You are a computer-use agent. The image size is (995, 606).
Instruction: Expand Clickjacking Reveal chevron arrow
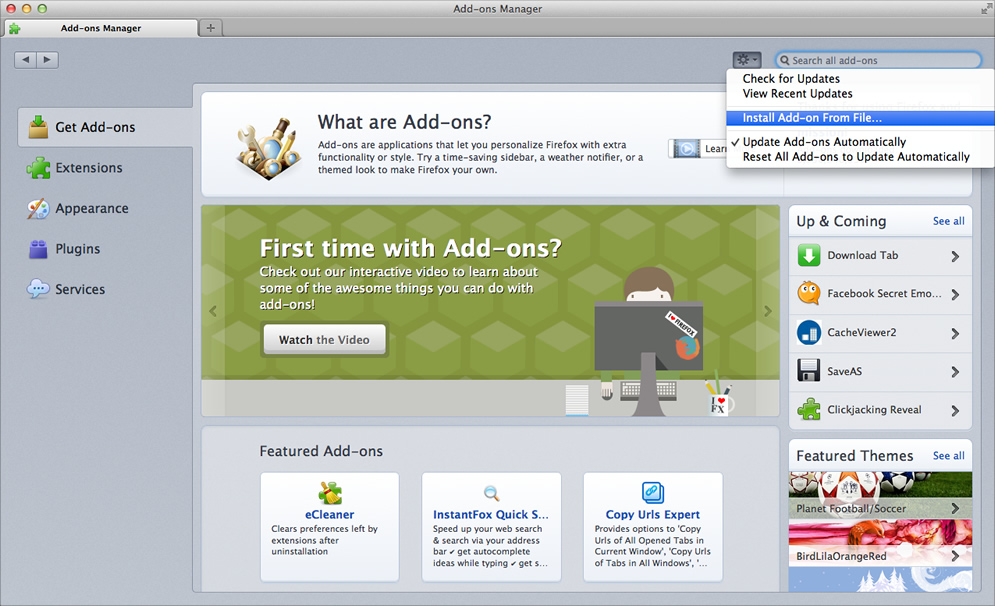956,411
